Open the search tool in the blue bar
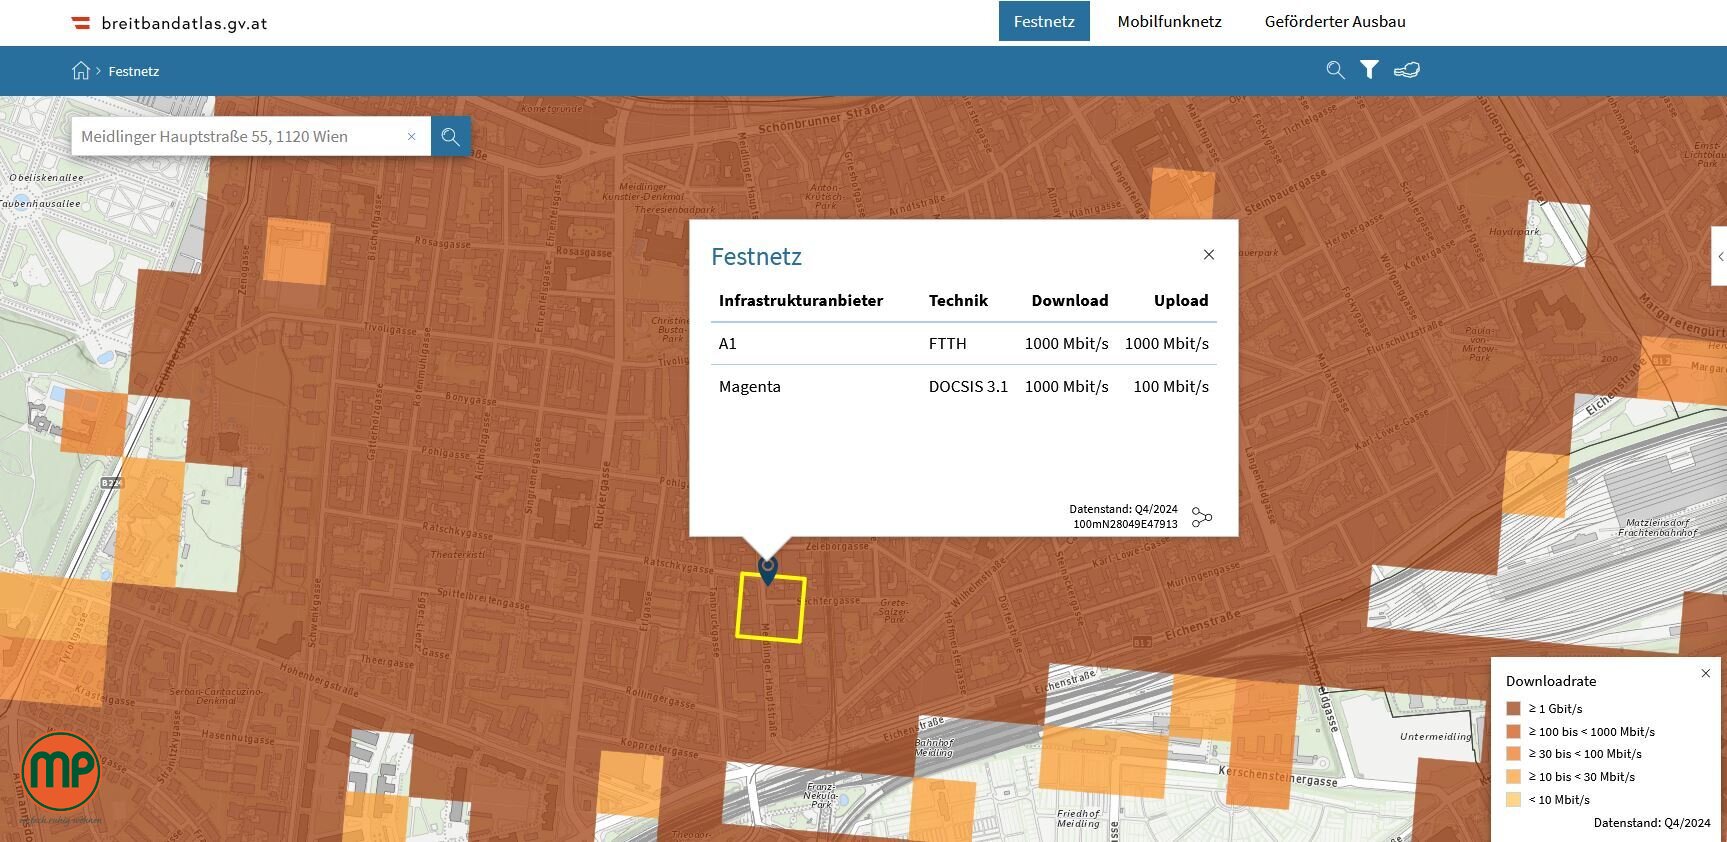The height and width of the screenshot is (842, 1727). coord(1335,70)
